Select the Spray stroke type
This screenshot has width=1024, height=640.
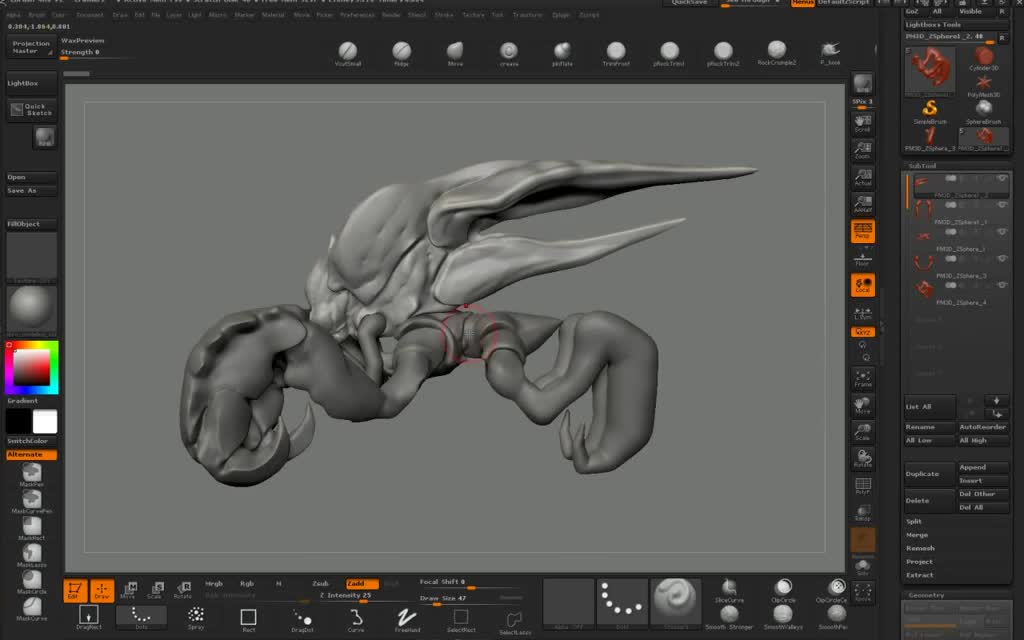coord(195,617)
